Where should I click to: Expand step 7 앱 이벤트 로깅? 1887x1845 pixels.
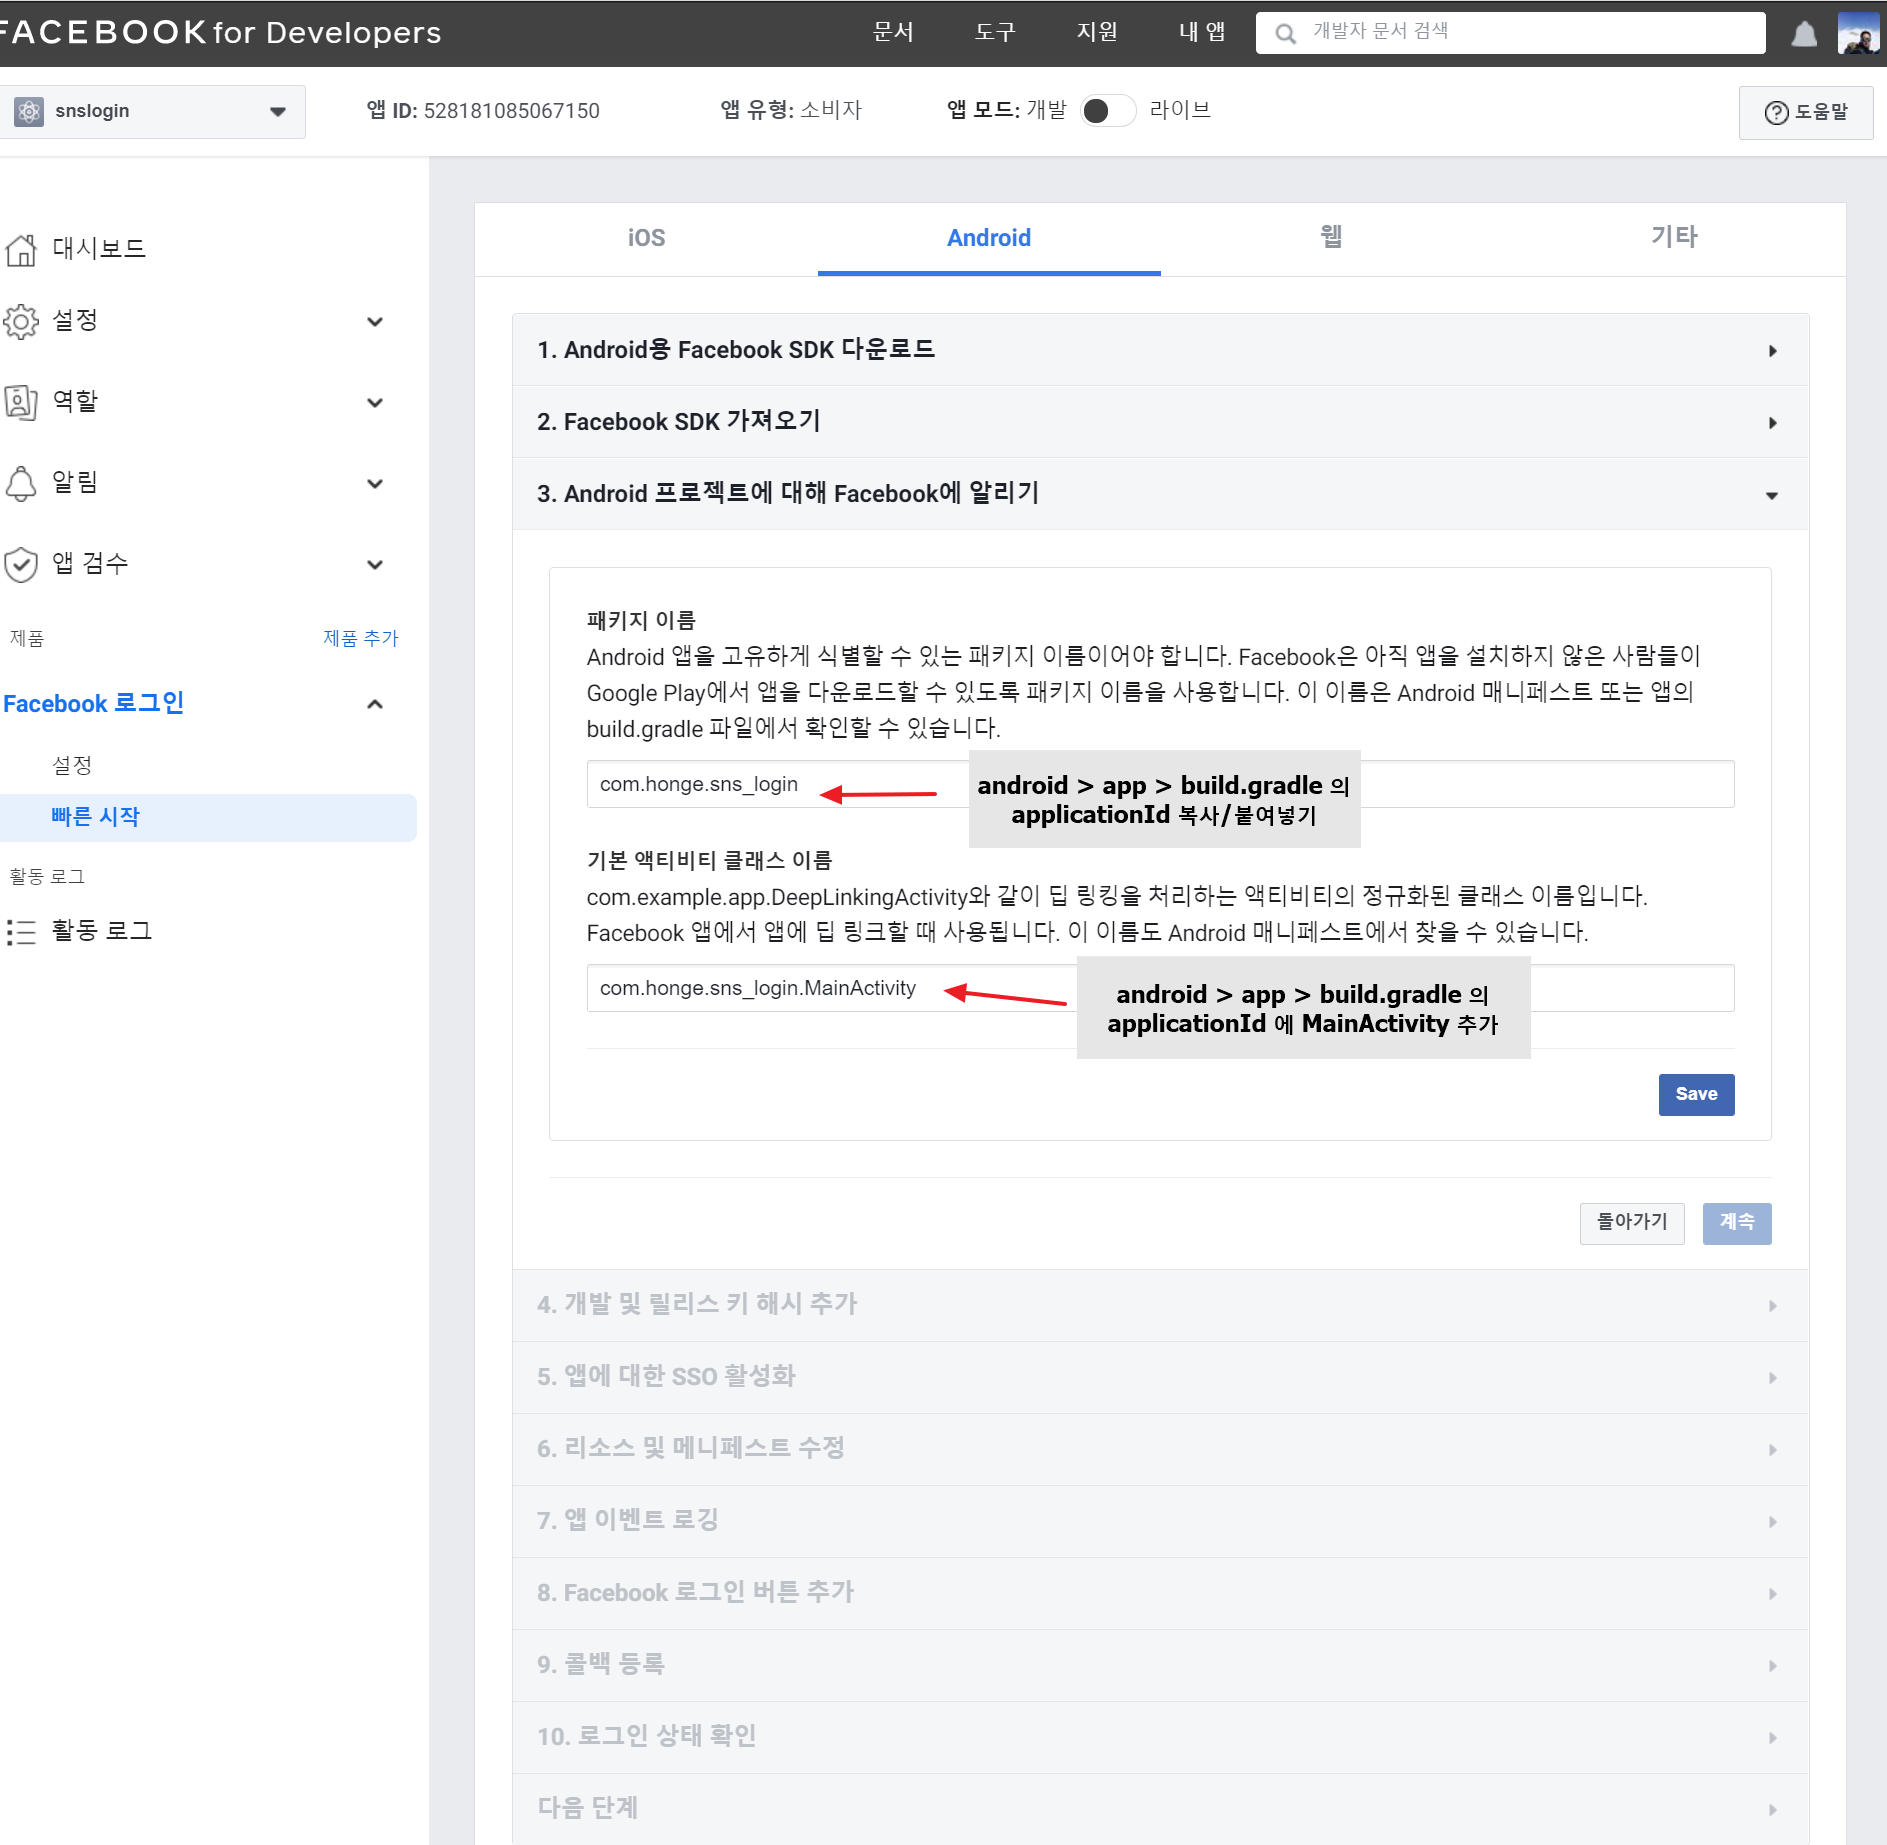pyautogui.click(x=1160, y=1521)
